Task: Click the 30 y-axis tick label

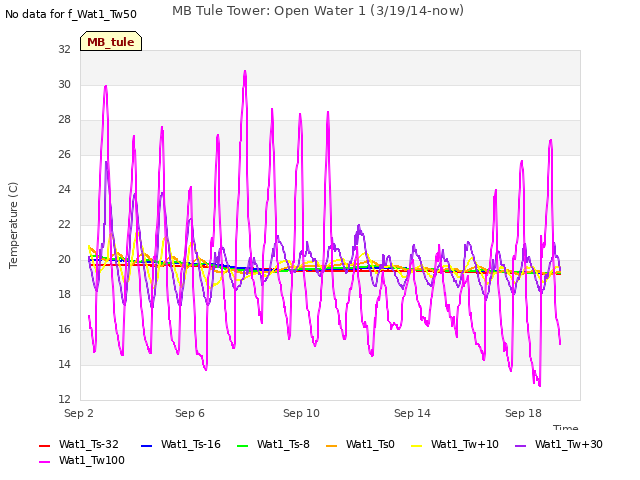Action: click(x=64, y=84)
